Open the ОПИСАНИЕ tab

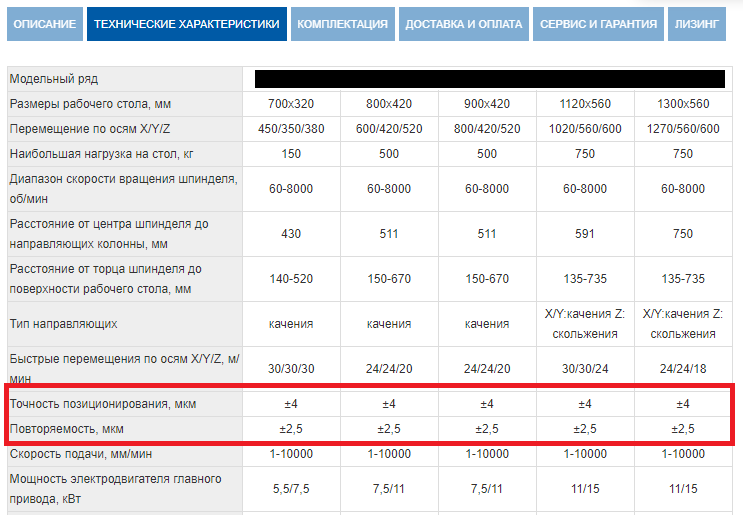pyautogui.click(x=45, y=24)
